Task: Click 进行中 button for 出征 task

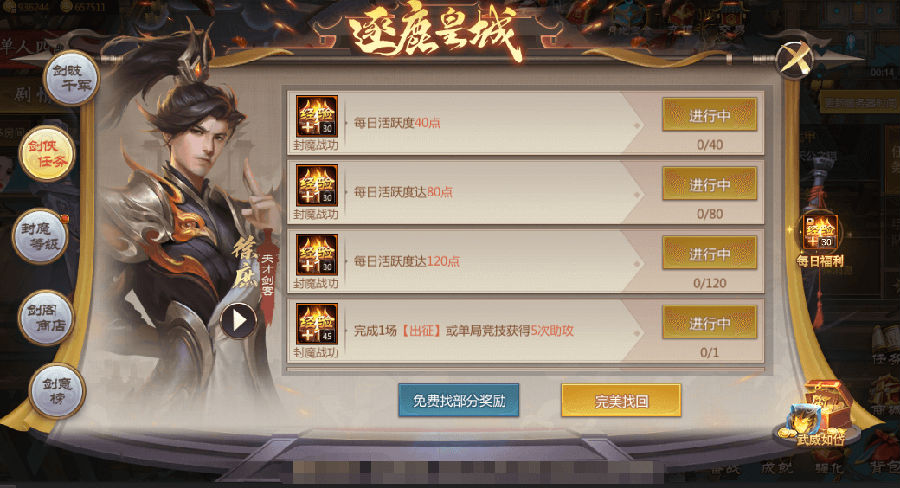Action: pos(709,323)
